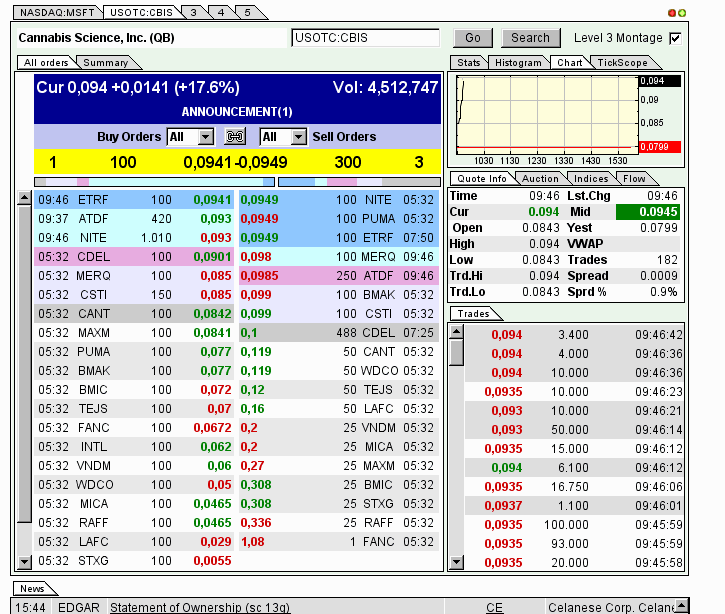Click order book scroll up arrow
Viewport: 725px width, 614px height.
pyautogui.click(x=25, y=199)
